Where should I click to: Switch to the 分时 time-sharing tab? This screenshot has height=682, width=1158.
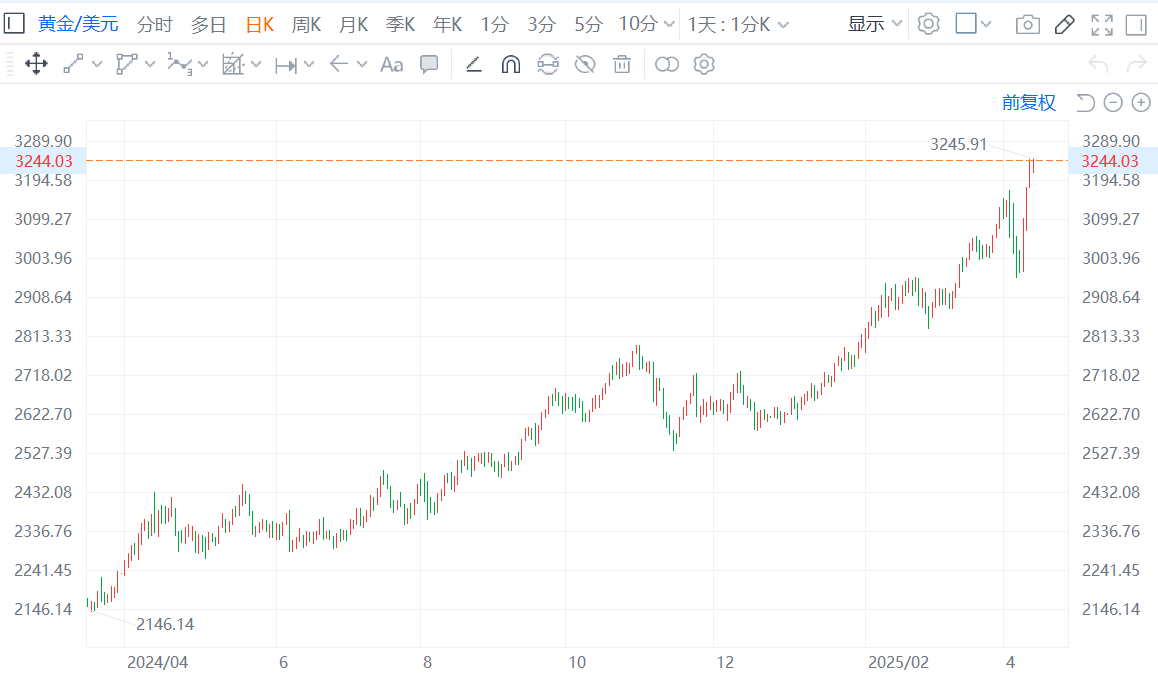click(x=154, y=24)
